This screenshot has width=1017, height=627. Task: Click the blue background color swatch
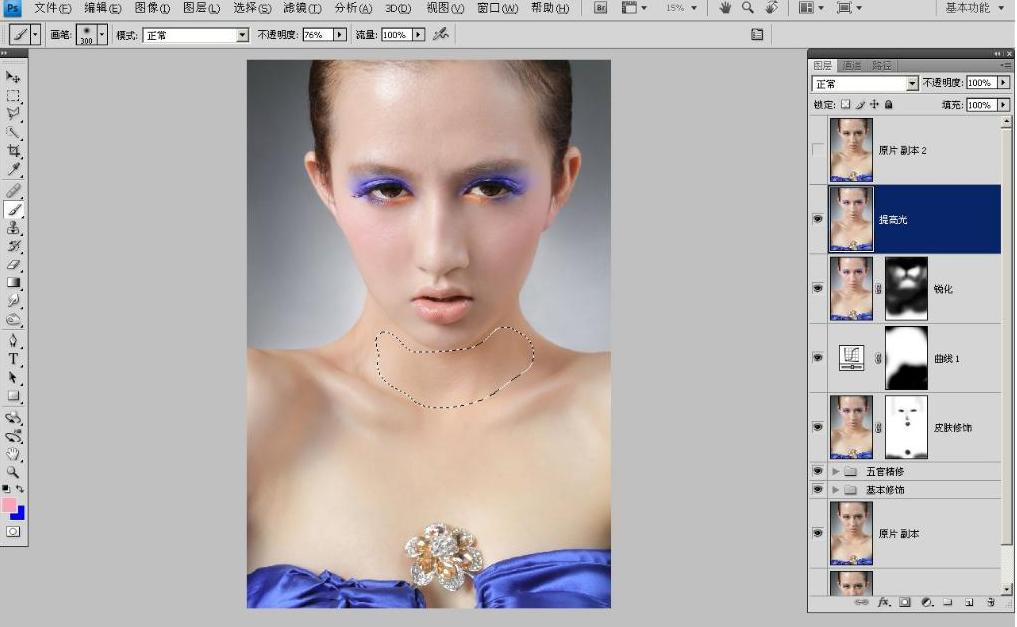coord(19,514)
